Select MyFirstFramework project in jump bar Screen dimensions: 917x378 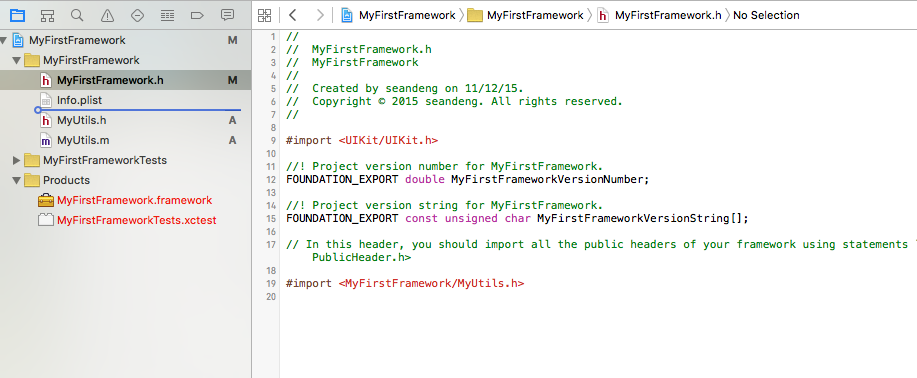398,15
